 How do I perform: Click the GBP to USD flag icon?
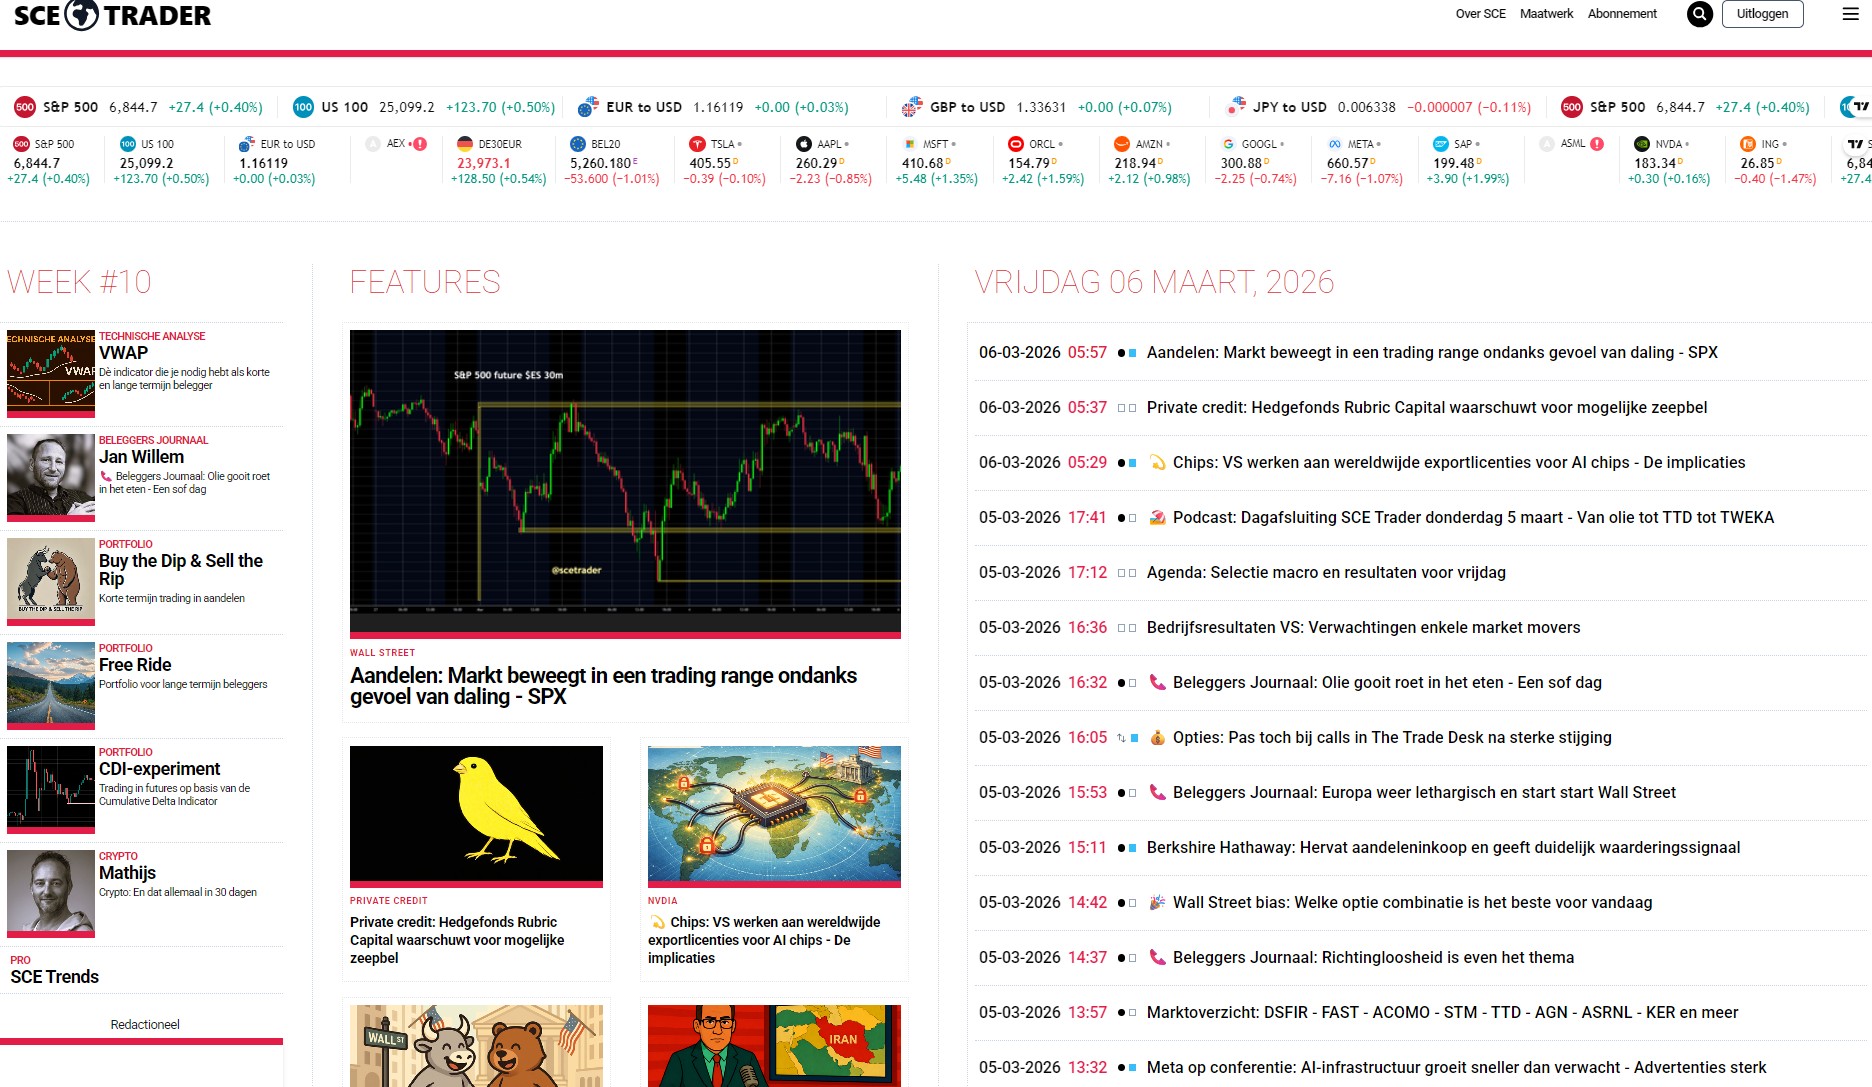point(912,107)
